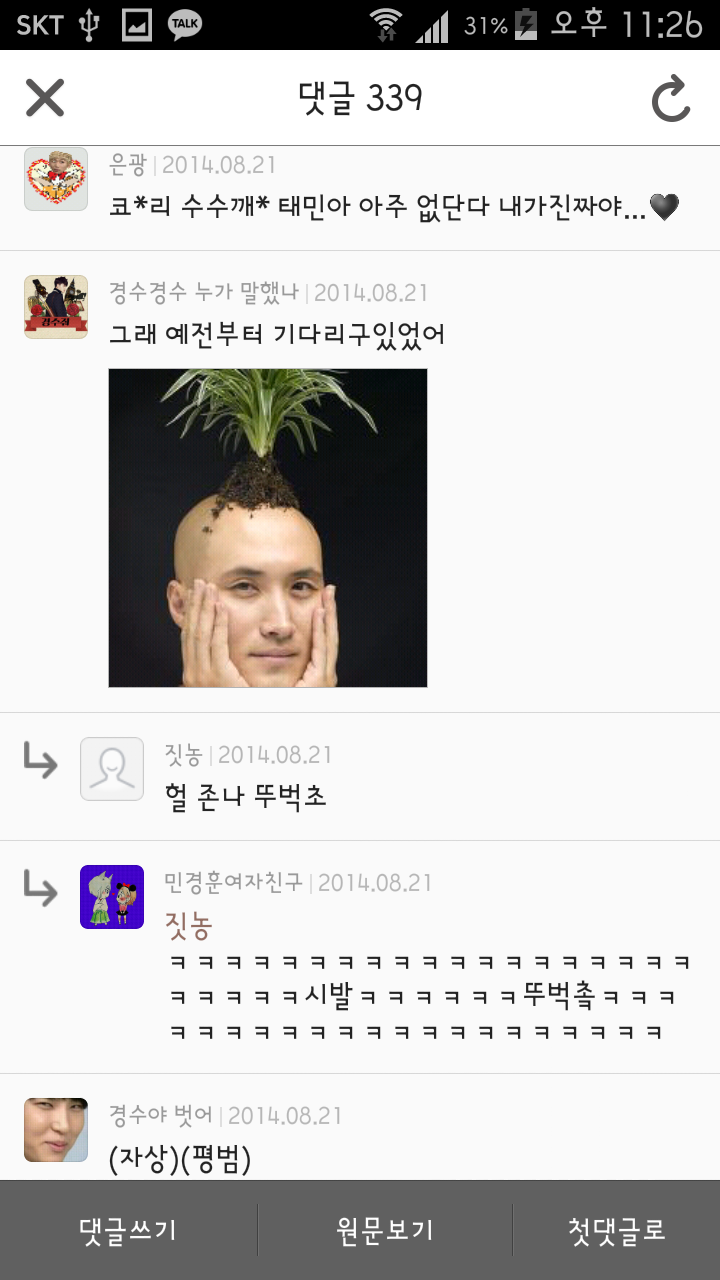Open the face avatar of 경수야 벗어

[x=56, y=1129]
